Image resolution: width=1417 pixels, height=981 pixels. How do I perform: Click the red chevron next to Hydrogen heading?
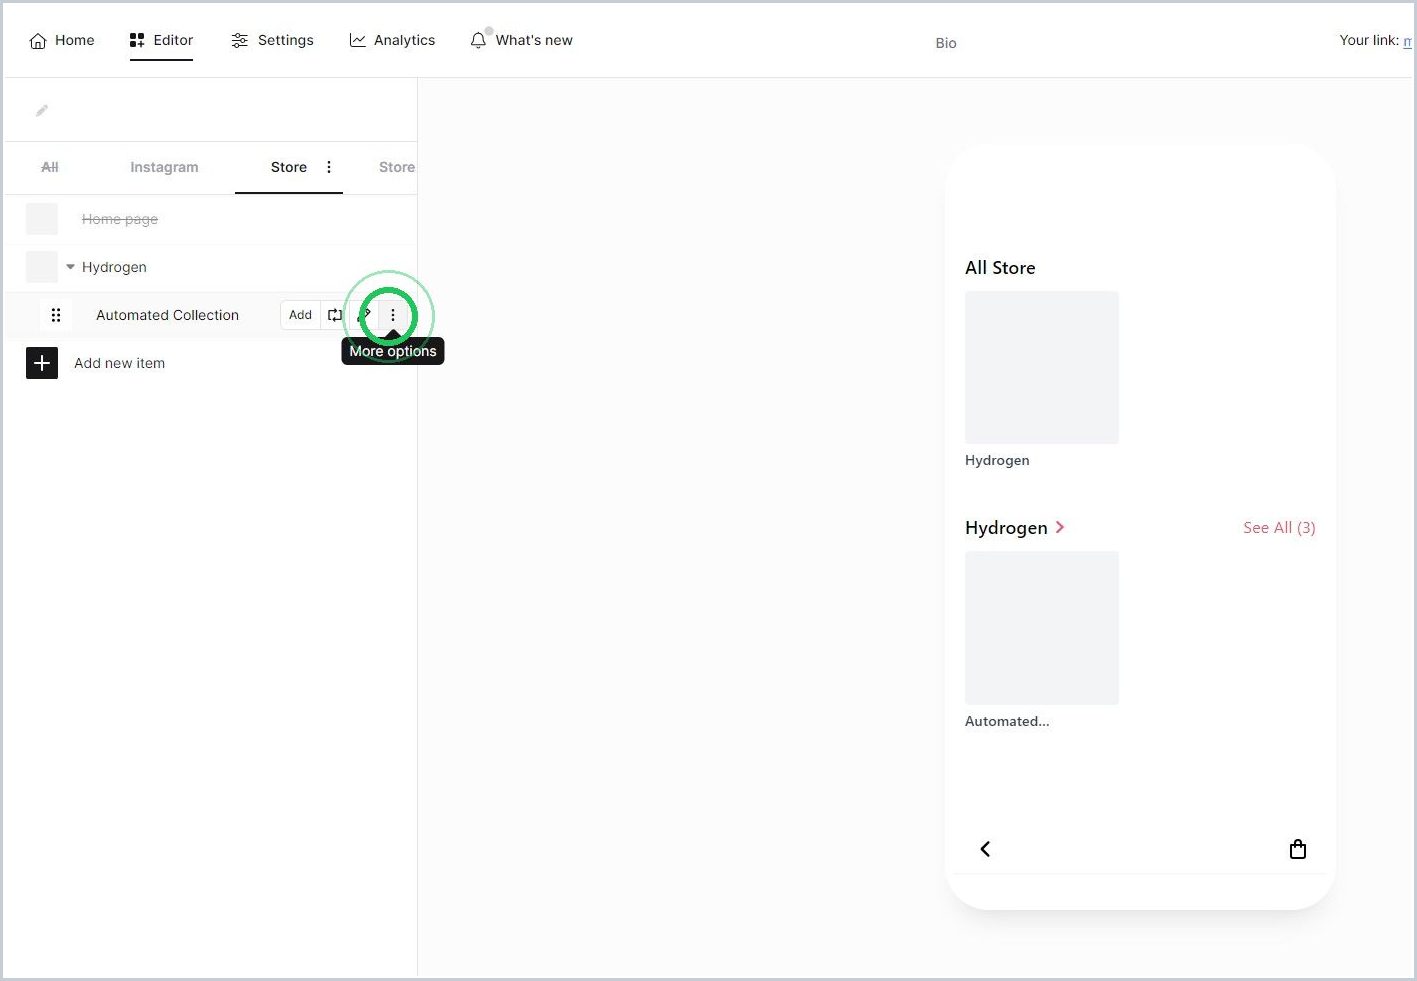[1060, 527]
